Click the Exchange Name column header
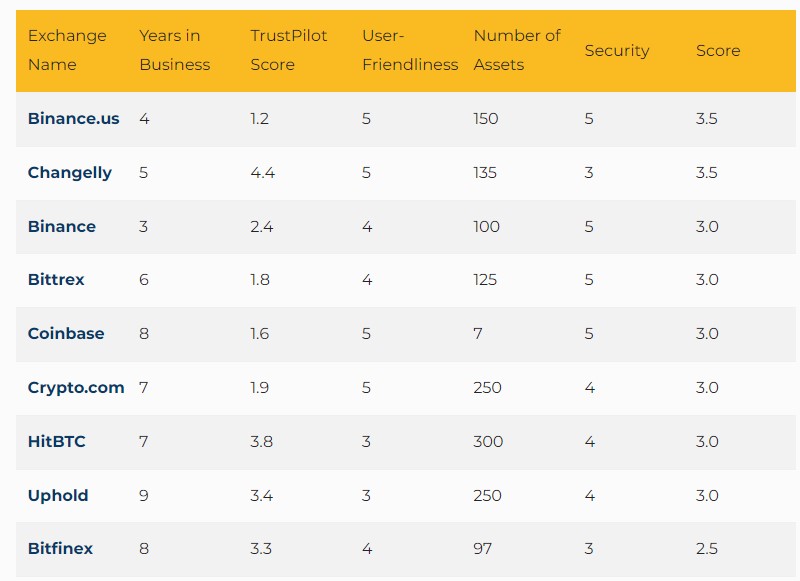 [x=67, y=50]
